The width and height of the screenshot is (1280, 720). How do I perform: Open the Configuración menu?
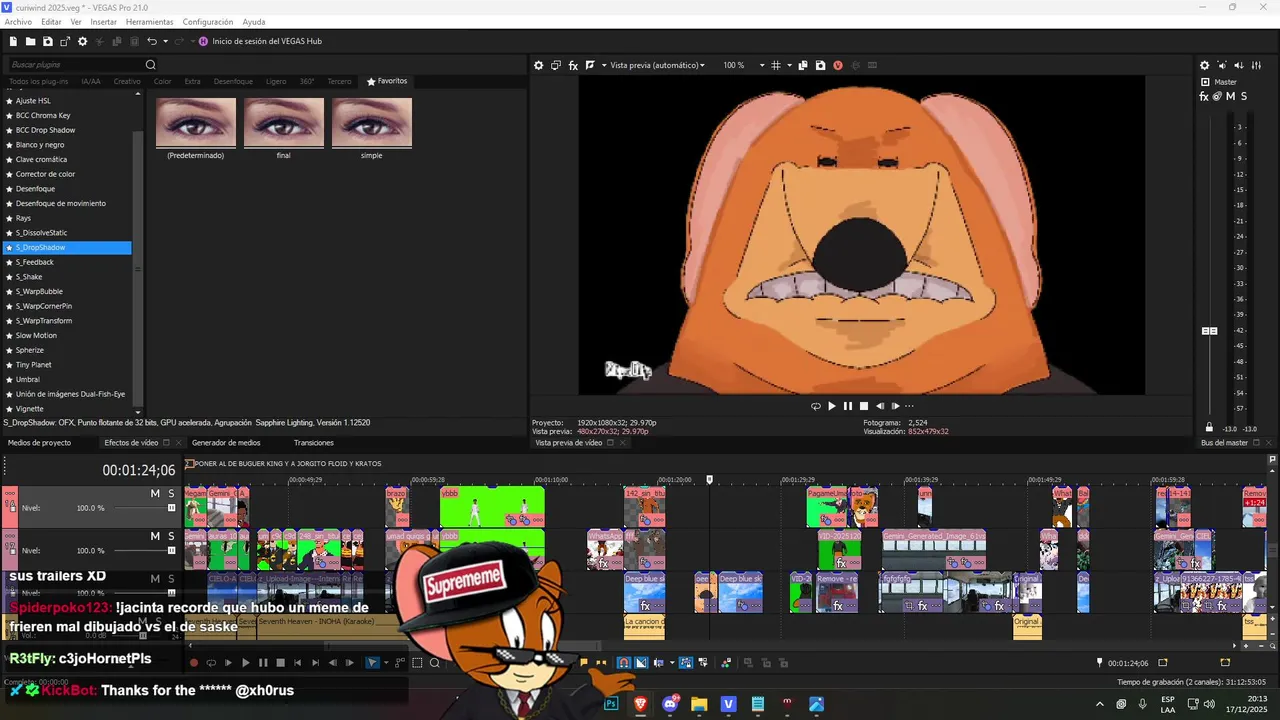coord(208,22)
